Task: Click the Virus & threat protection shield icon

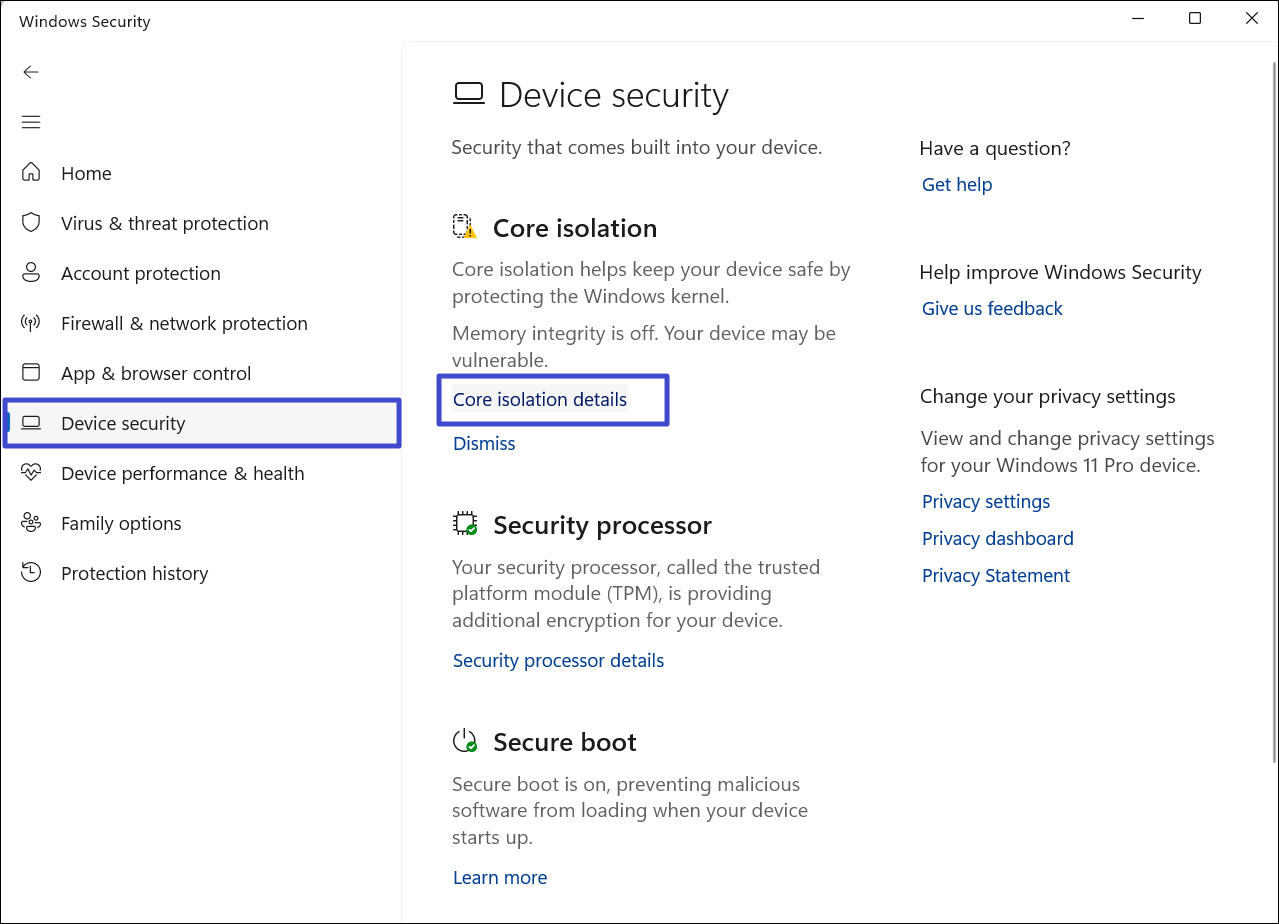Action: pos(31,223)
